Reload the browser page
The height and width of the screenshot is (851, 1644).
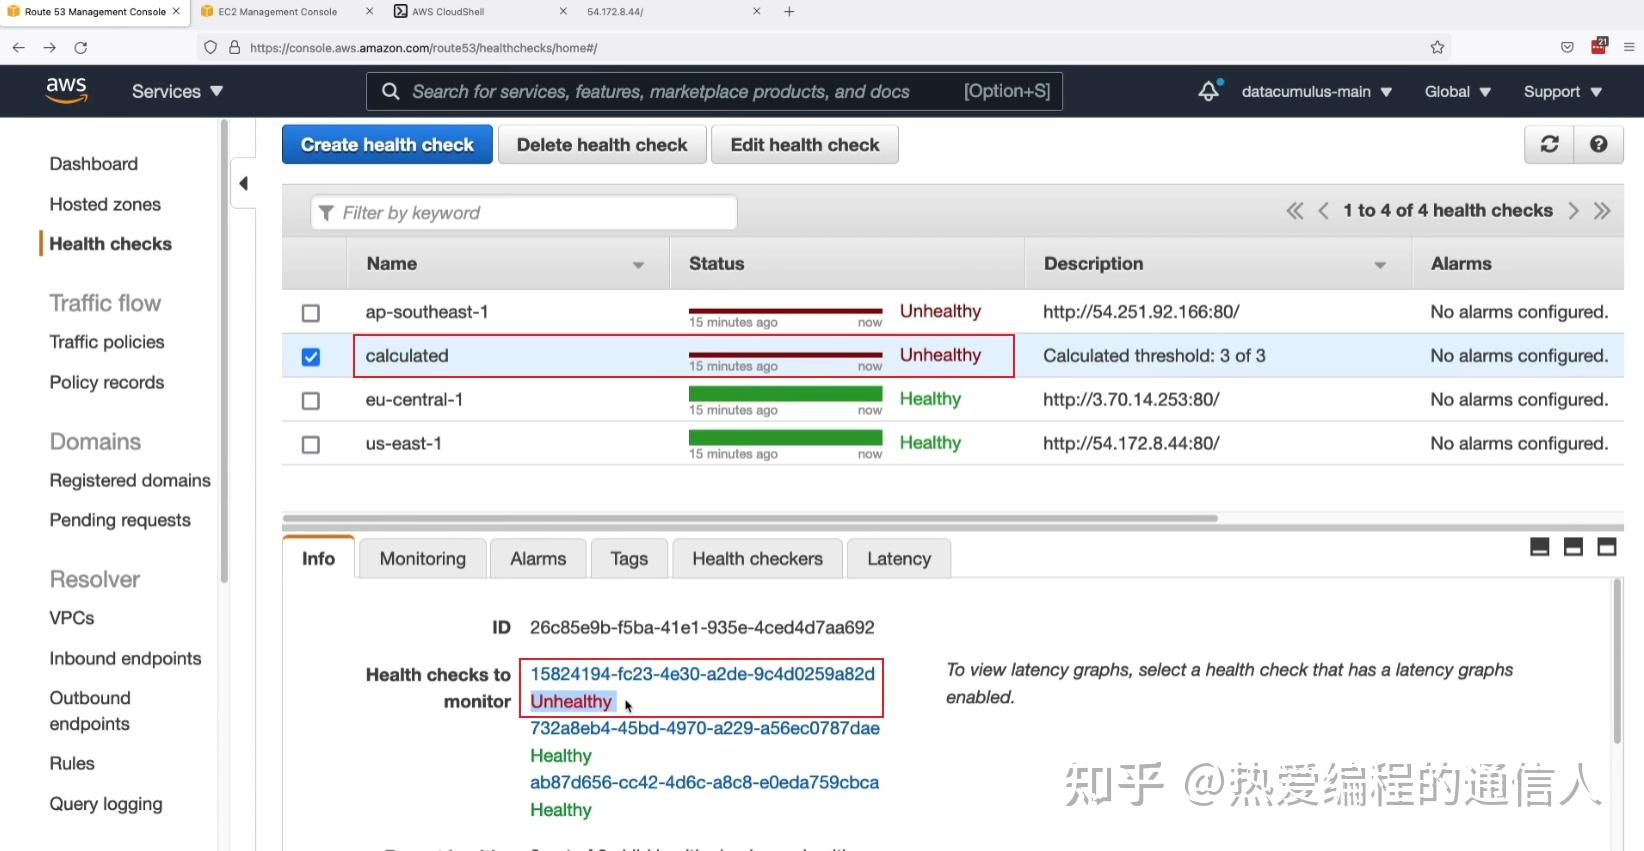81,47
